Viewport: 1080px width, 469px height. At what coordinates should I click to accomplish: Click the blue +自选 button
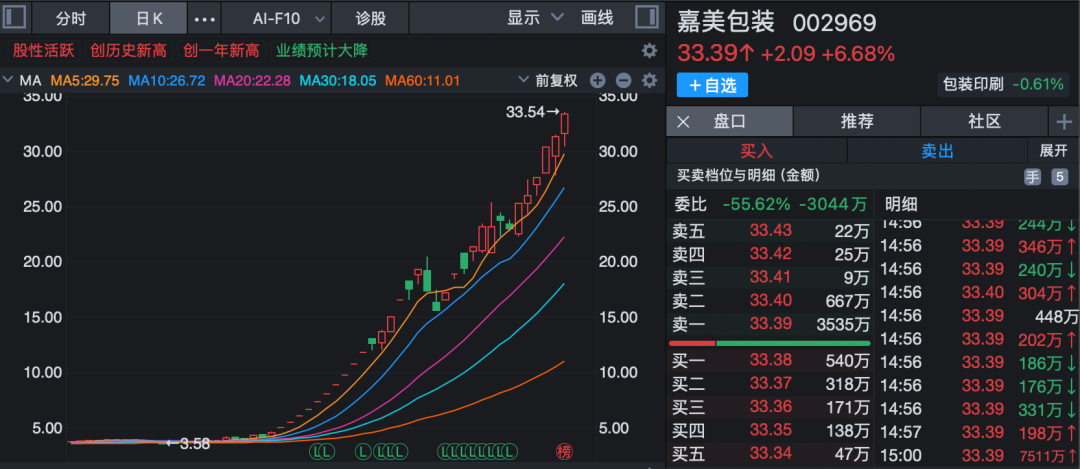pyautogui.click(x=712, y=85)
